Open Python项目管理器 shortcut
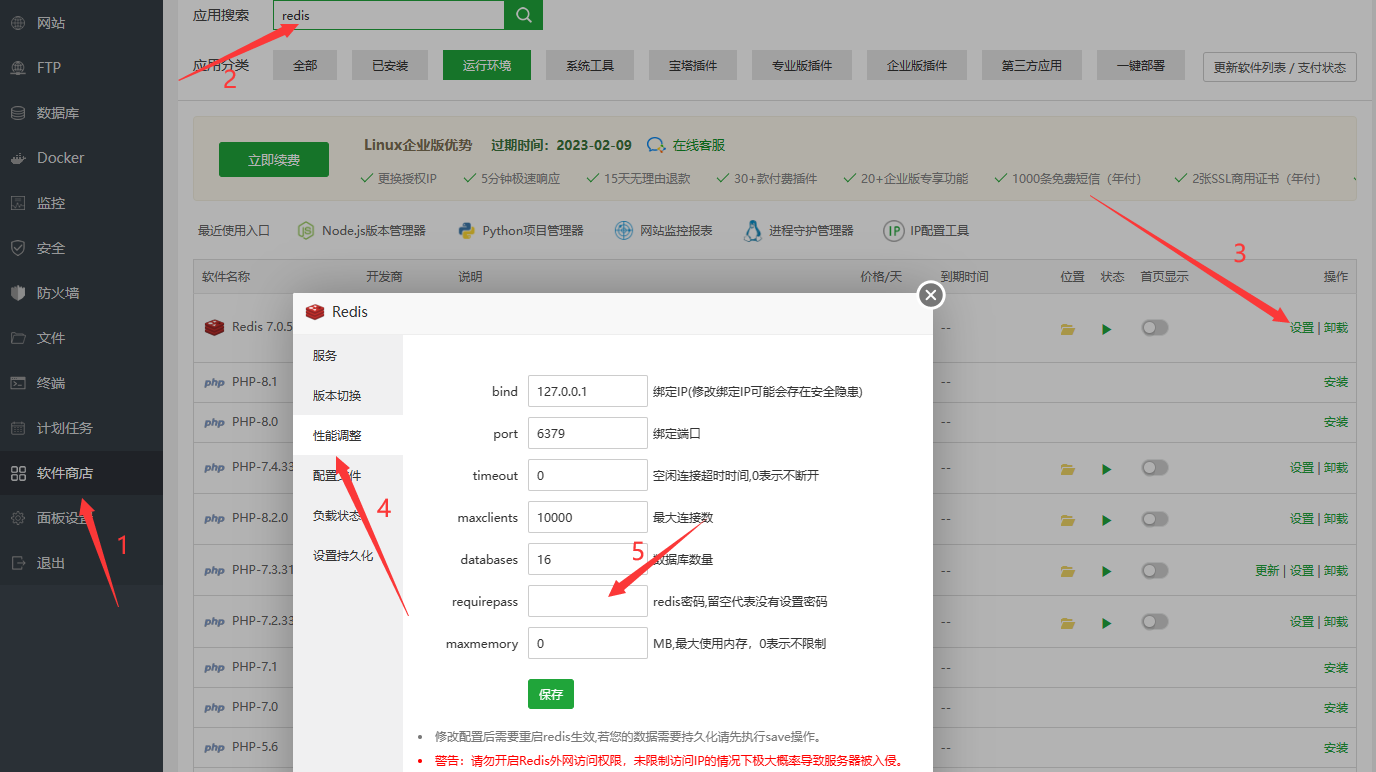The height and width of the screenshot is (772, 1376). click(x=520, y=230)
